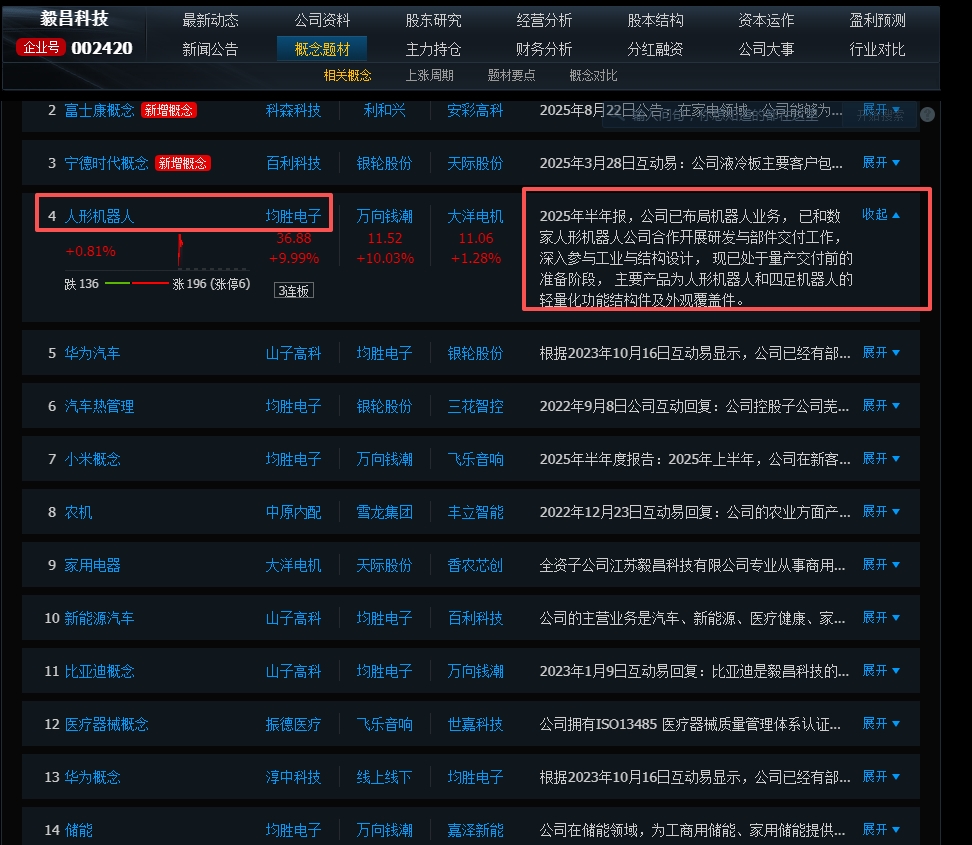This screenshot has height=845, width=972.
Task: Switch to 题材要点 sub-tab
Action: (x=511, y=76)
